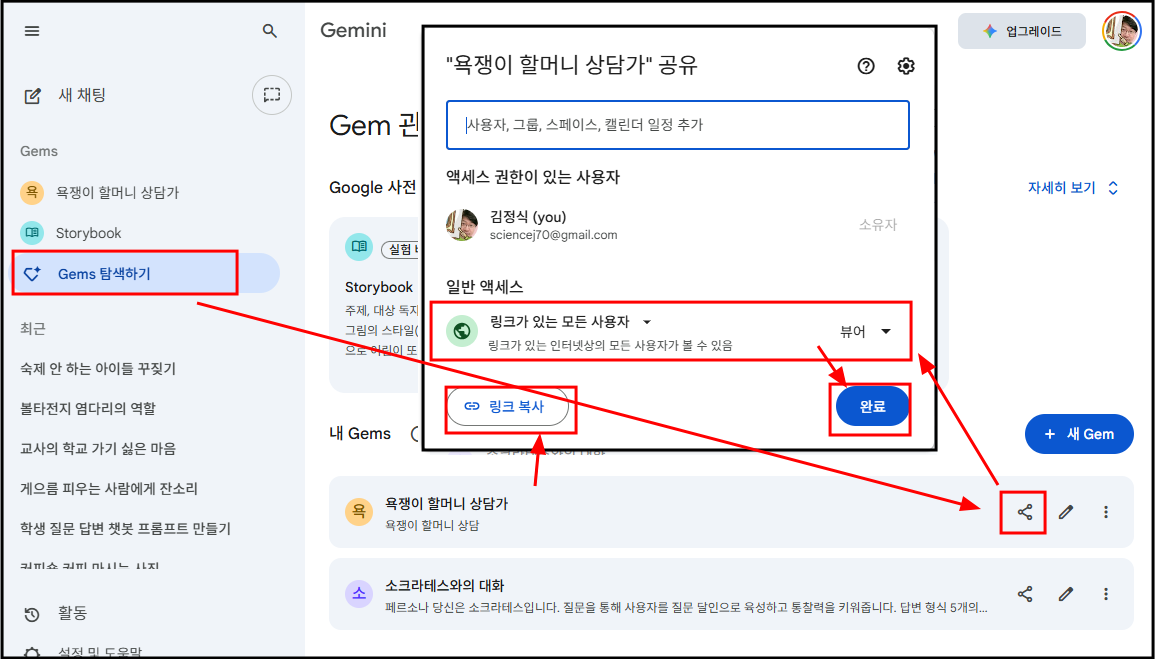The image size is (1156, 659).
Task: Open recent chat 학생 질문 답변 챗봇 프롬프트 만들기
Action: 125,528
